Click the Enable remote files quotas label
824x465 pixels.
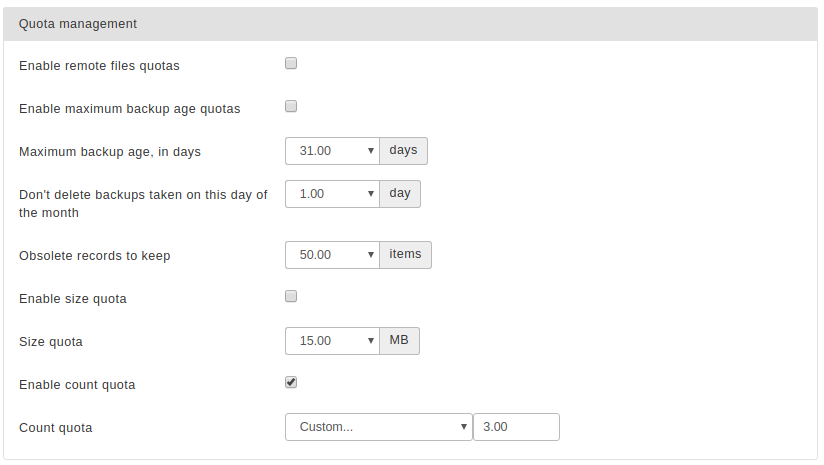[99, 66]
